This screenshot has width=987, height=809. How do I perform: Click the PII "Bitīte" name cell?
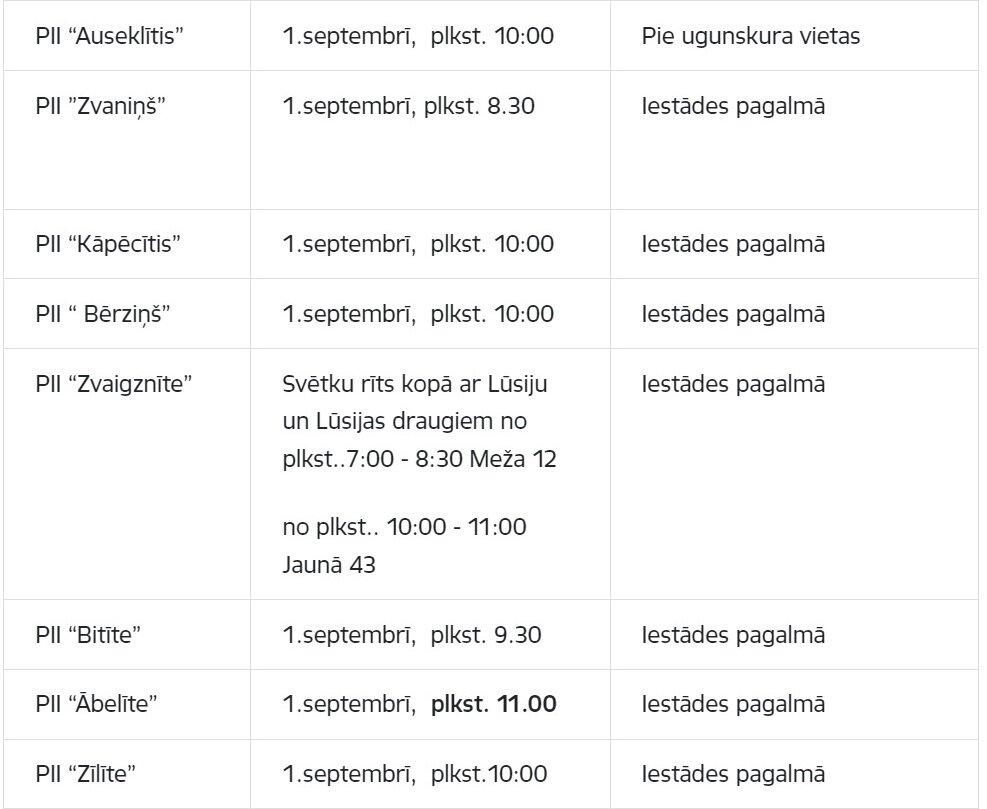(88, 635)
